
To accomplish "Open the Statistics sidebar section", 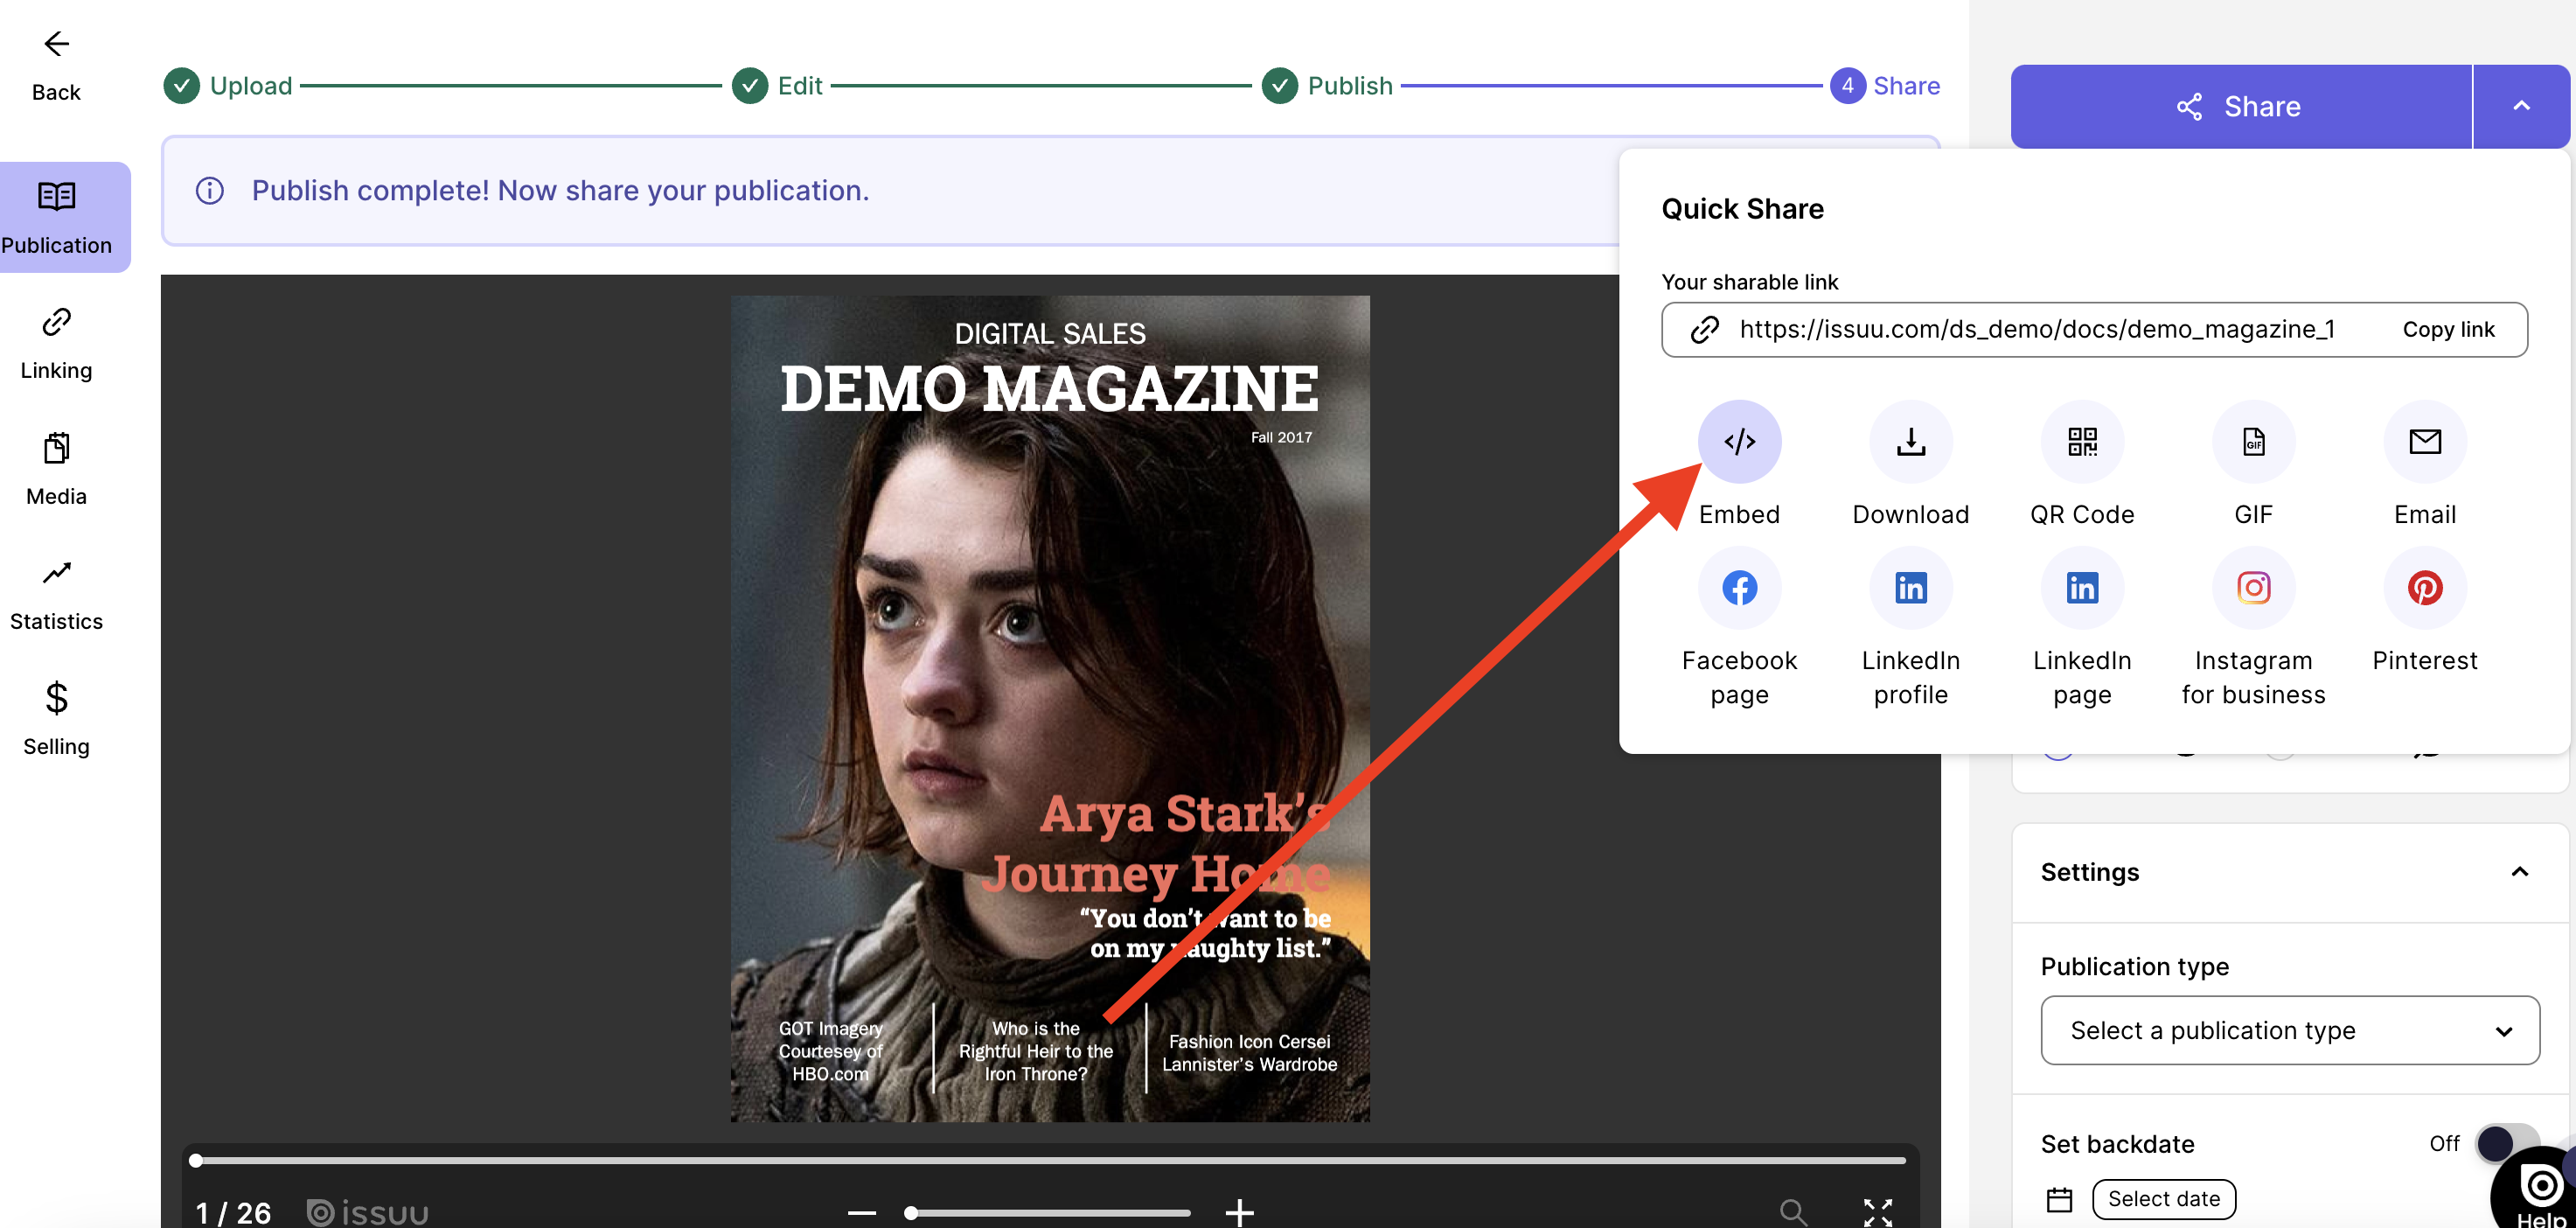I will point(56,594).
